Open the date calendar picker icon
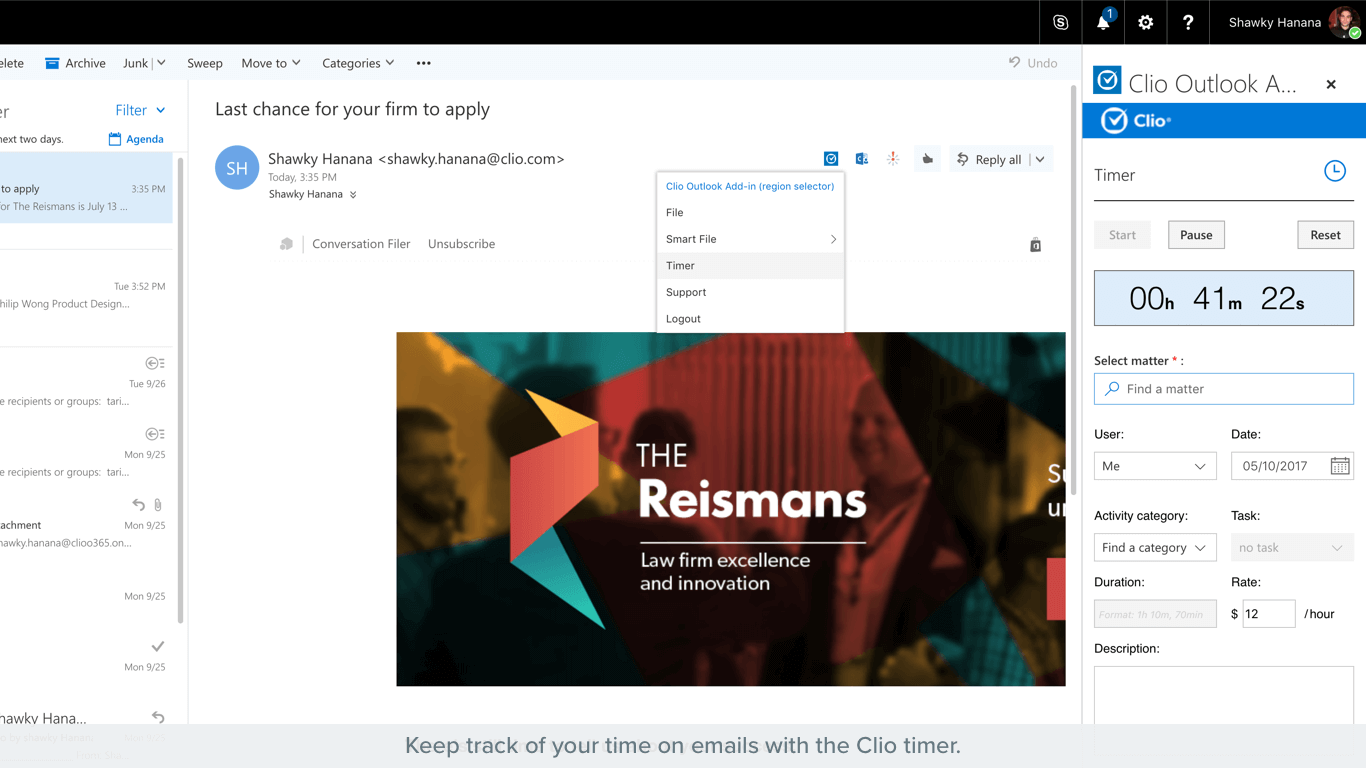Image resolution: width=1366 pixels, height=768 pixels. (1340, 466)
